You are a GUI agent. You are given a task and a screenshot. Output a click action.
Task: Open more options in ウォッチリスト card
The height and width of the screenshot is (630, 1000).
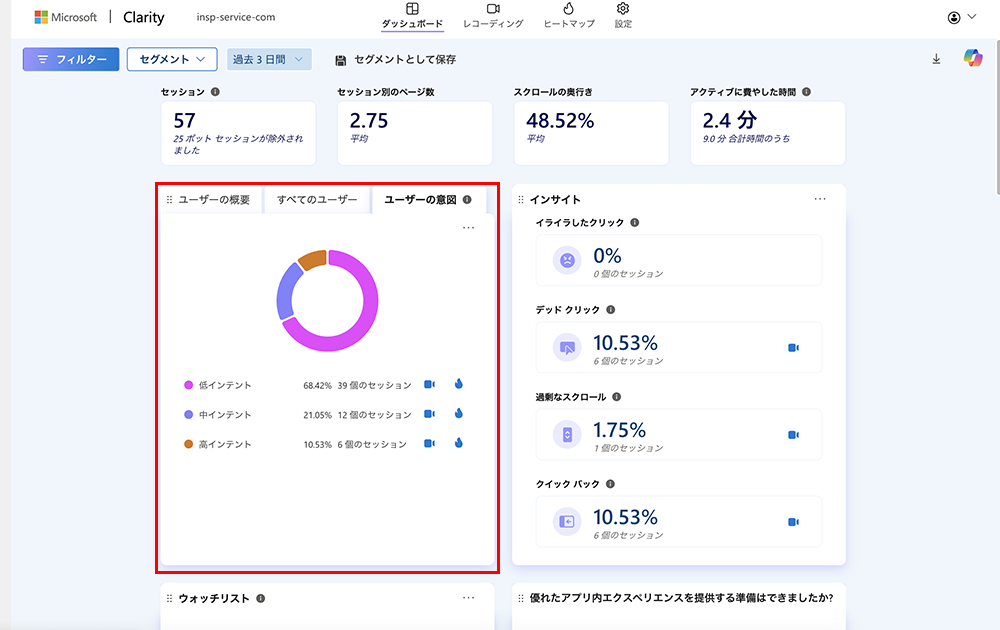[x=469, y=598]
